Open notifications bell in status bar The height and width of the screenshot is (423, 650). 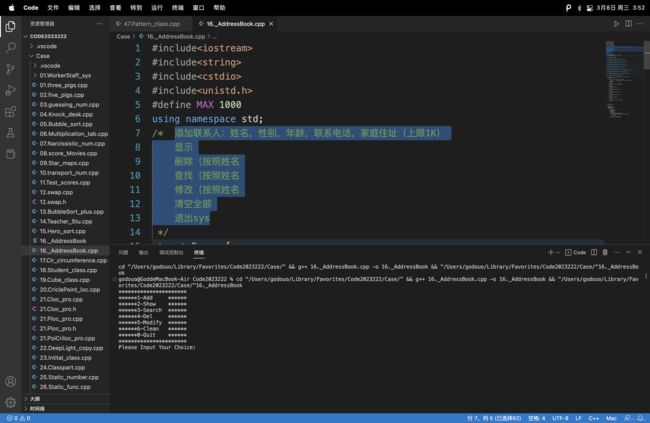[640, 418]
